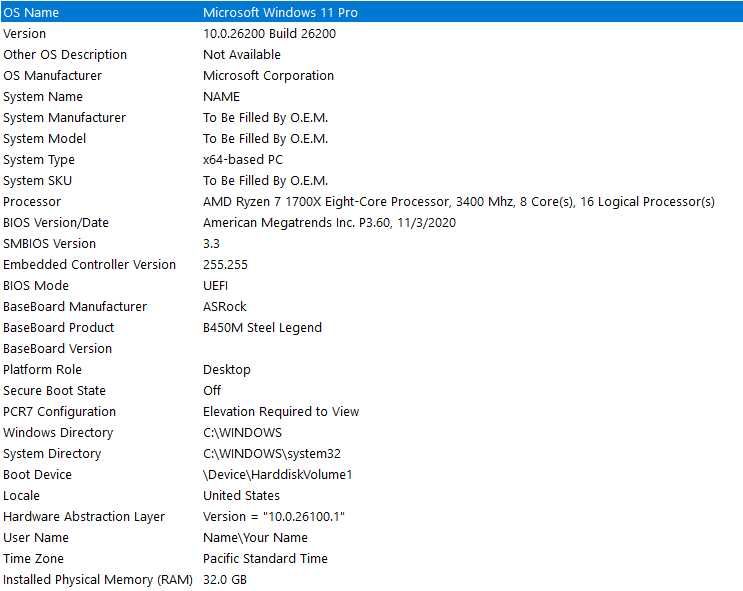
Task: Click the '32.0 GB' value
Action: point(225,580)
